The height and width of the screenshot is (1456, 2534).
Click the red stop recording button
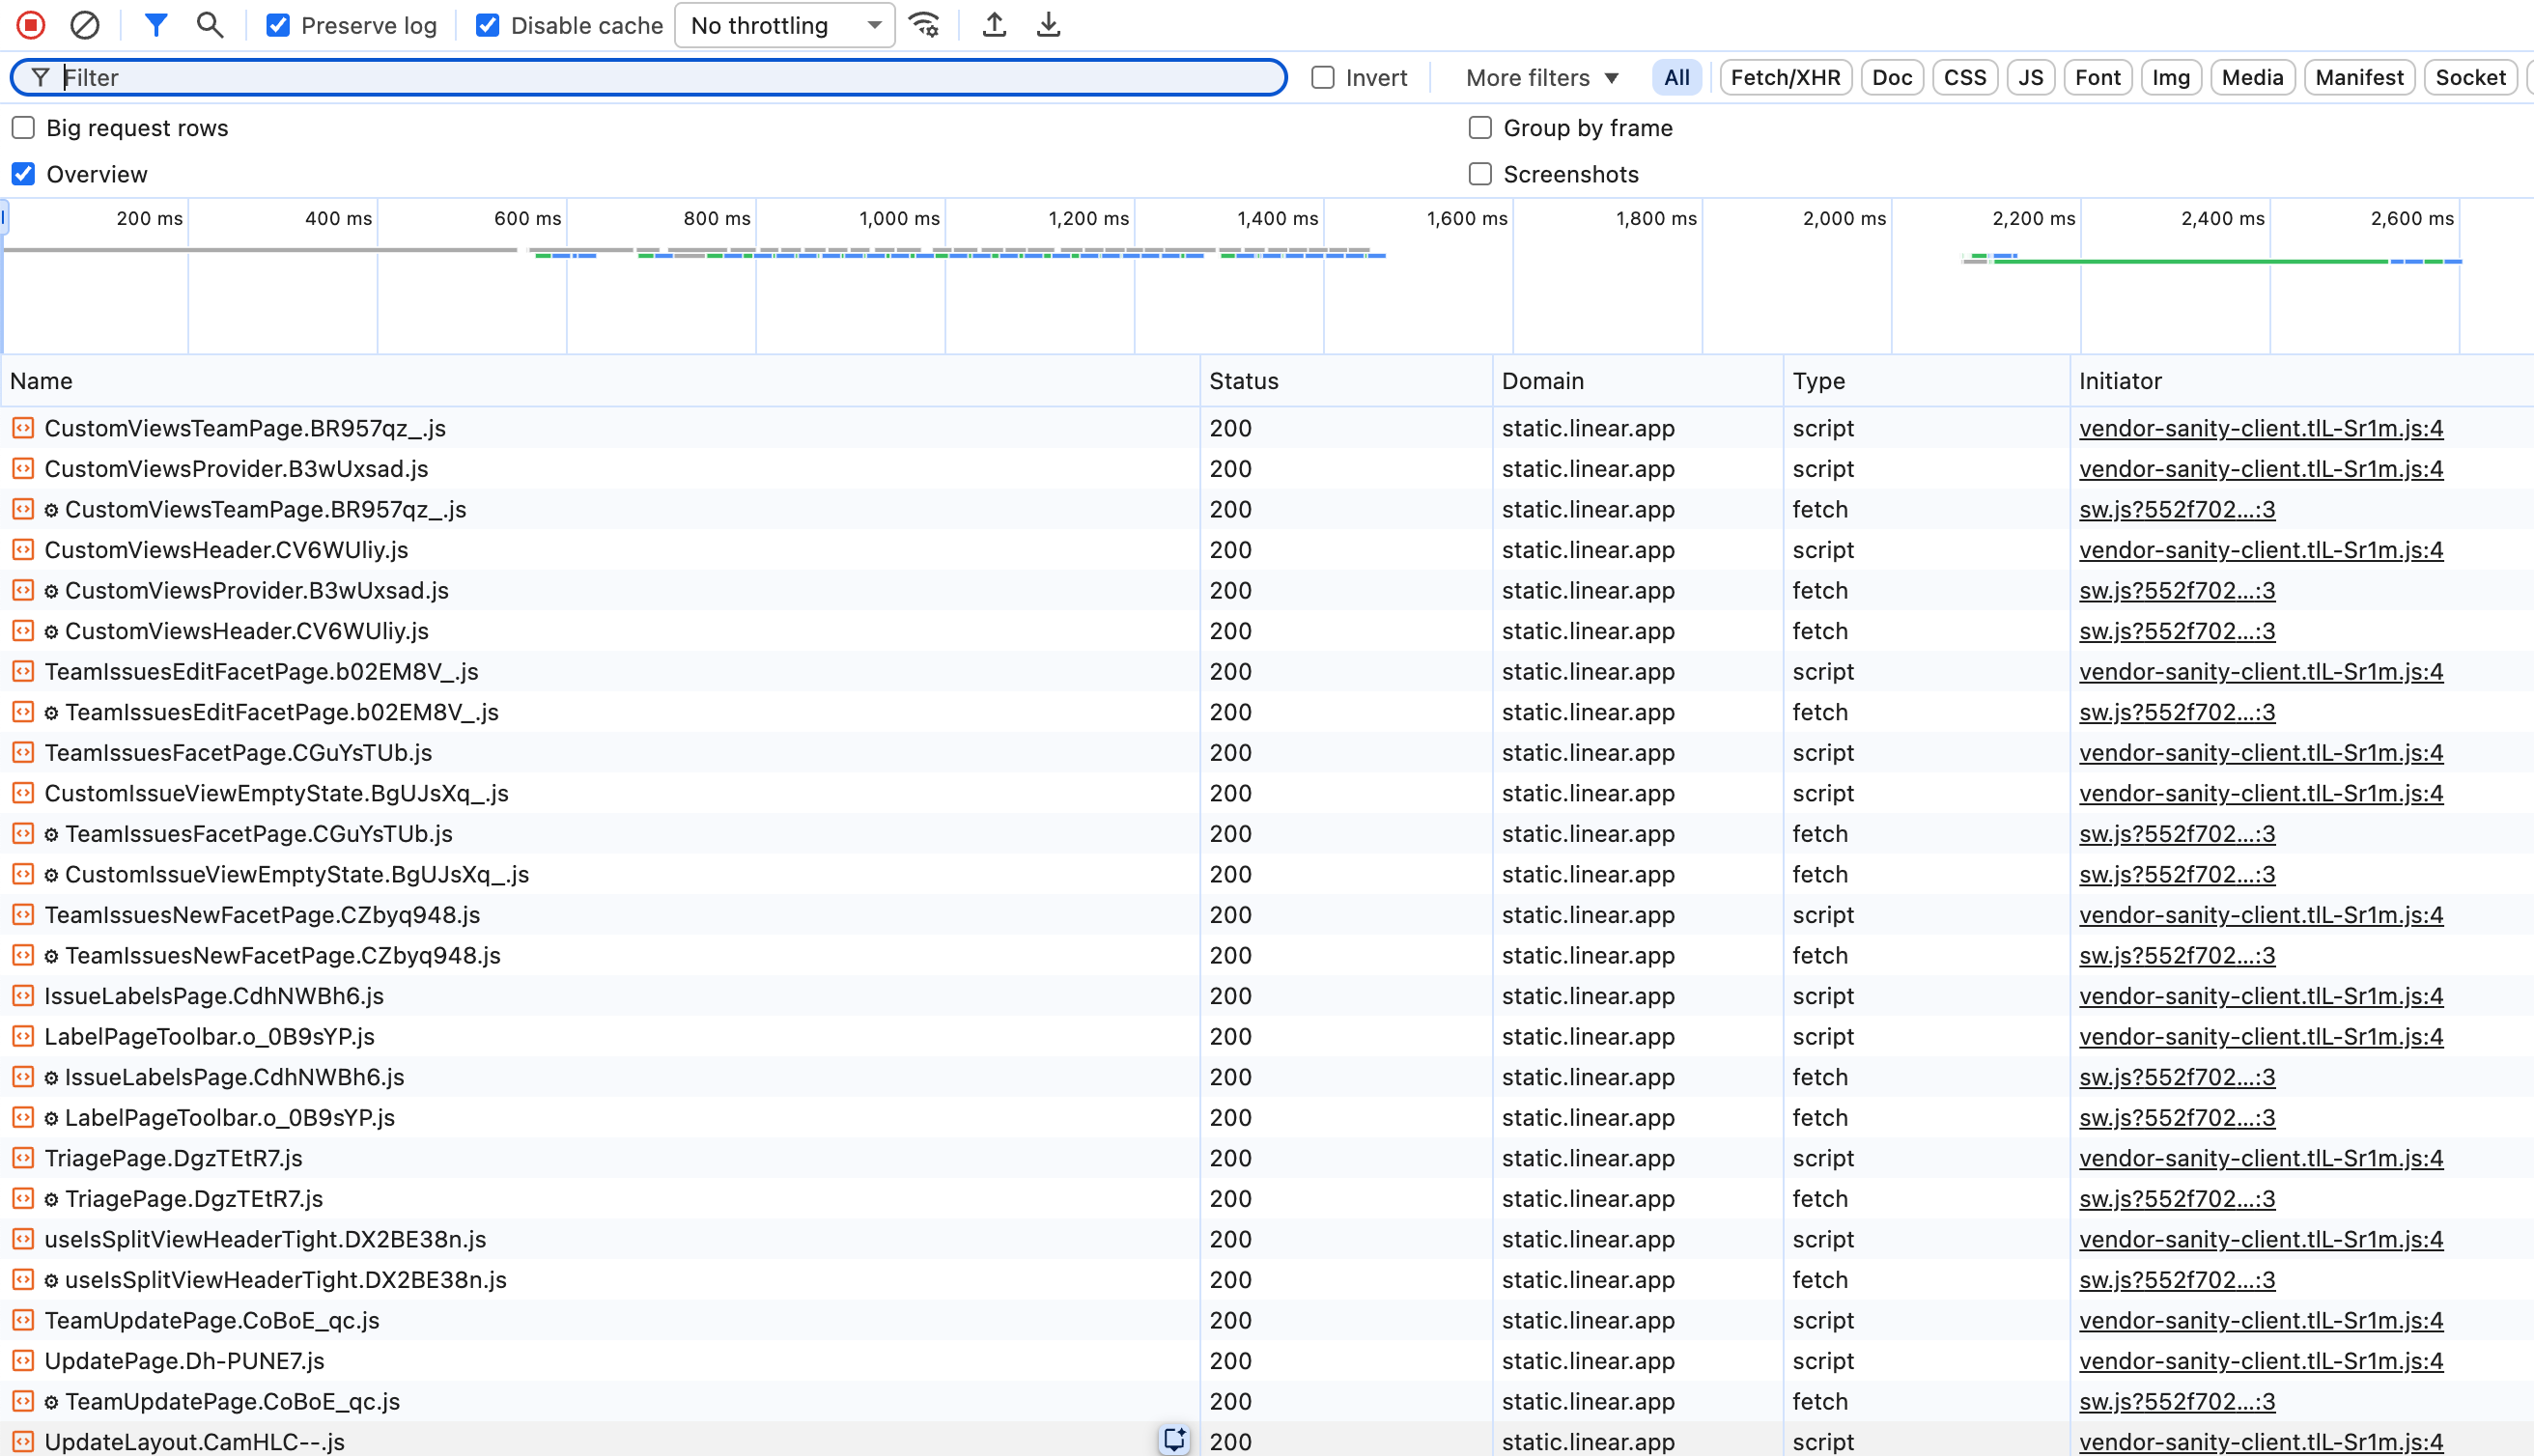pyautogui.click(x=30, y=25)
